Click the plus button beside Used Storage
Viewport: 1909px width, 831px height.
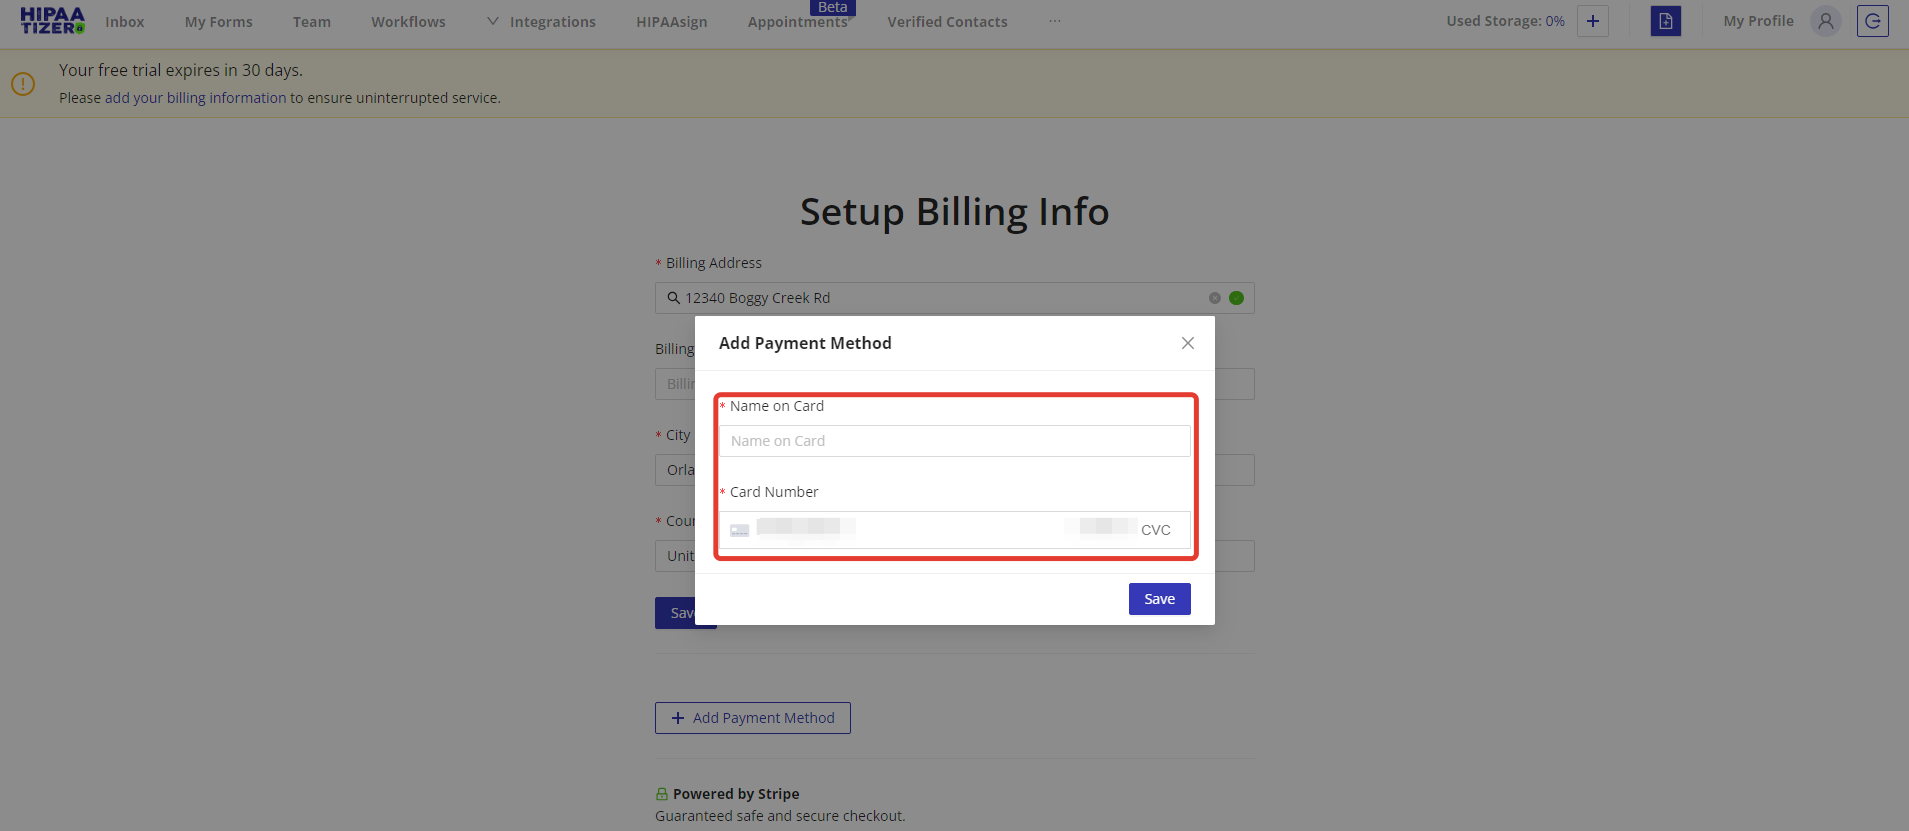pyautogui.click(x=1592, y=21)
